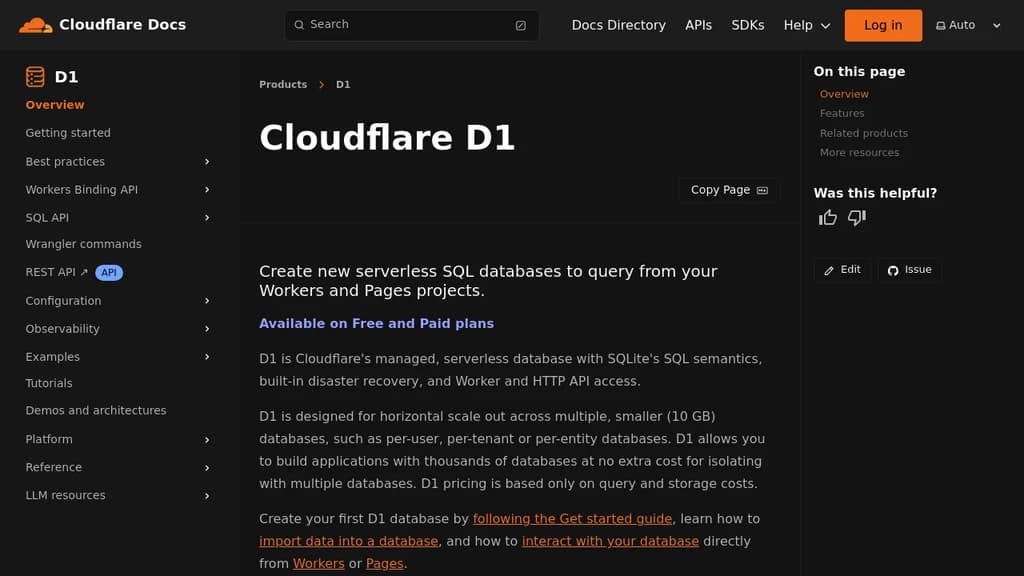Open Tutorials in sidebar
Screen dimensions: 1024x576
49,383
